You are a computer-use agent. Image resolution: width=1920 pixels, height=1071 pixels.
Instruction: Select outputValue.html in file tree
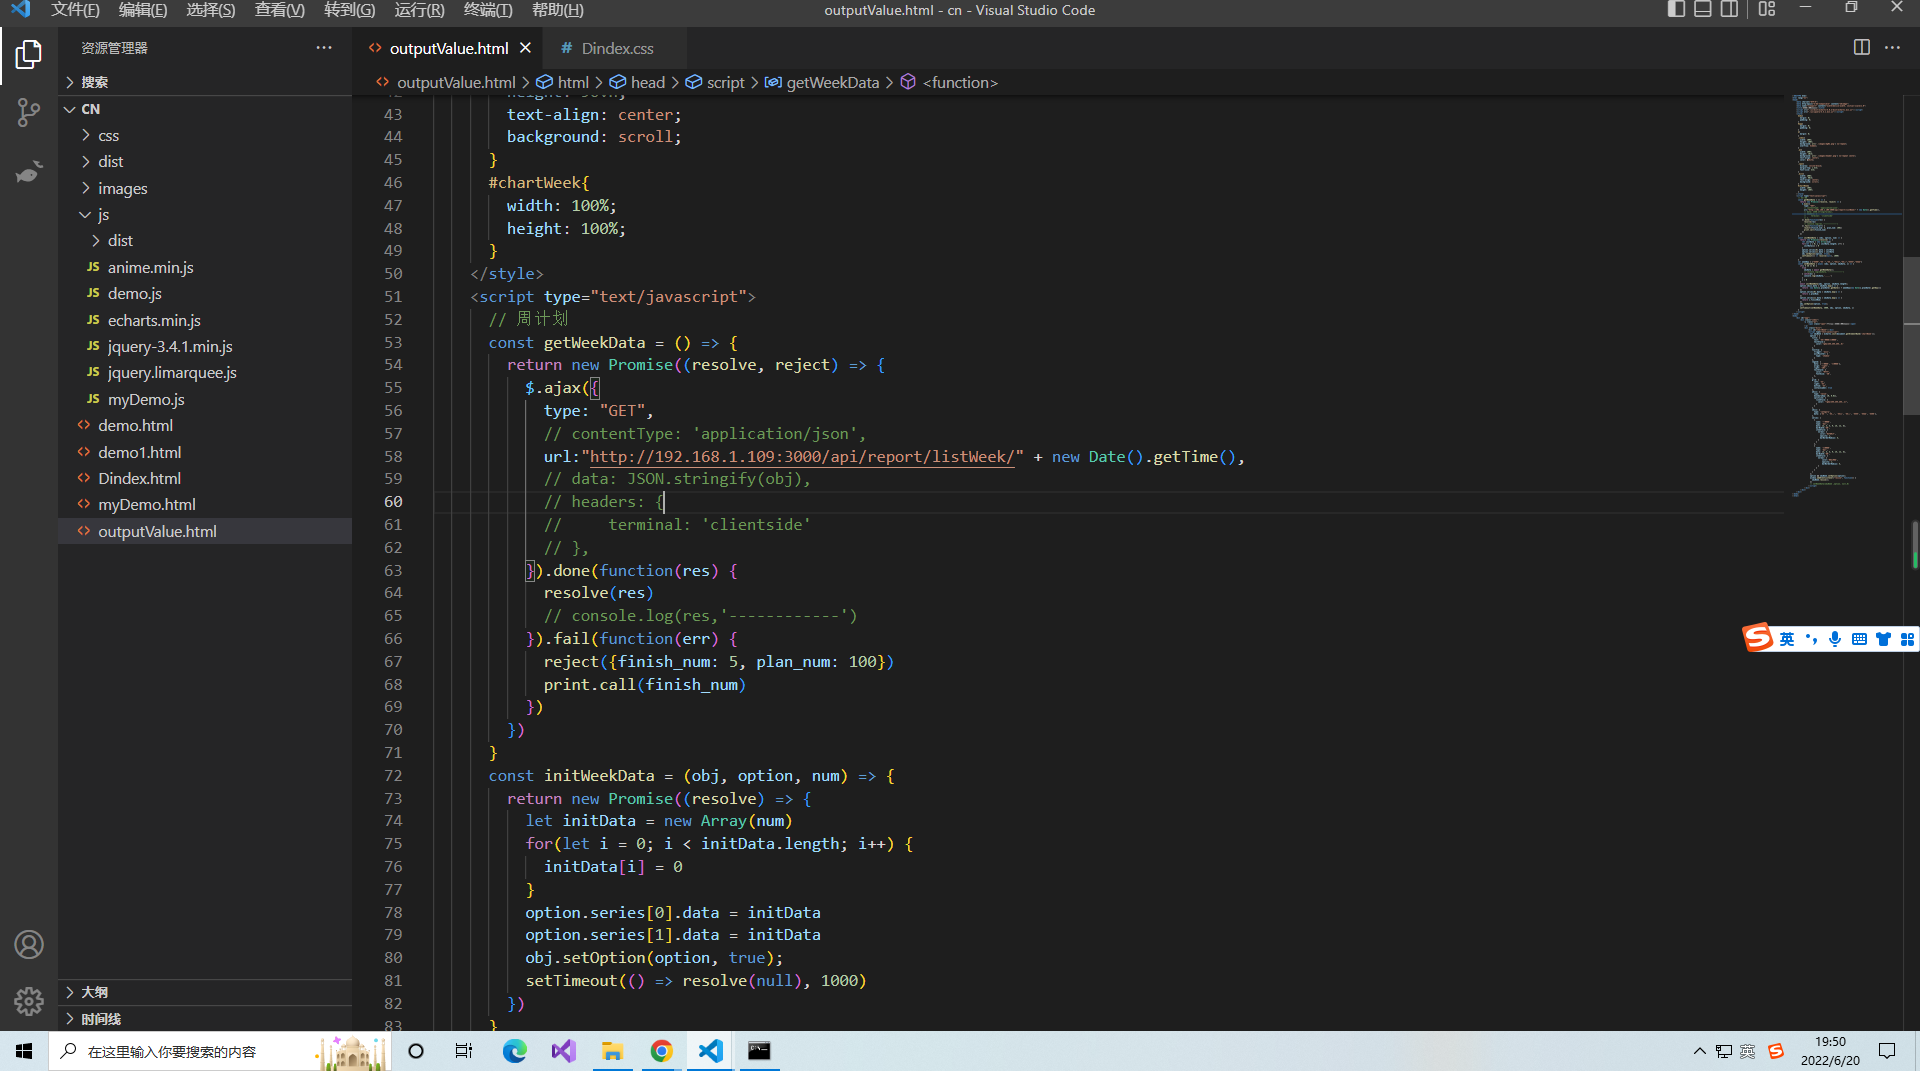click(205, 531)
